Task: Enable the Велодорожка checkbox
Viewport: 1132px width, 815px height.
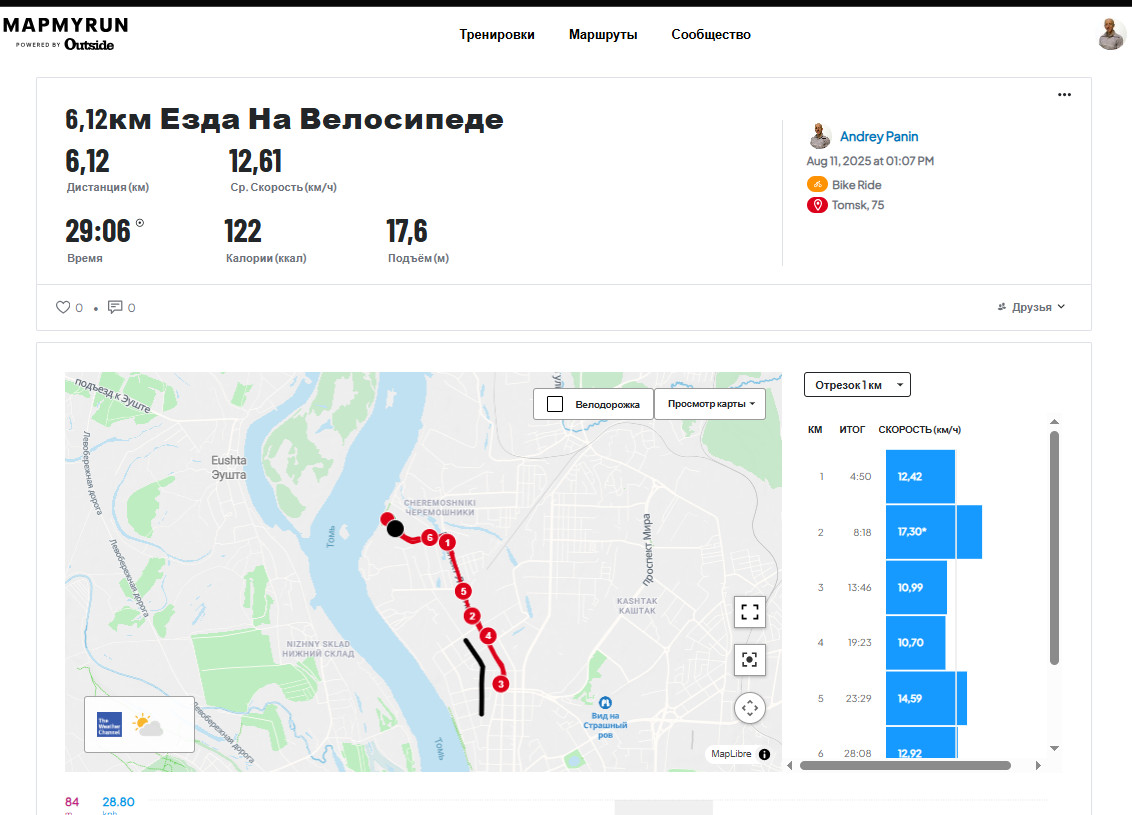Action: (x=554, y=404)
